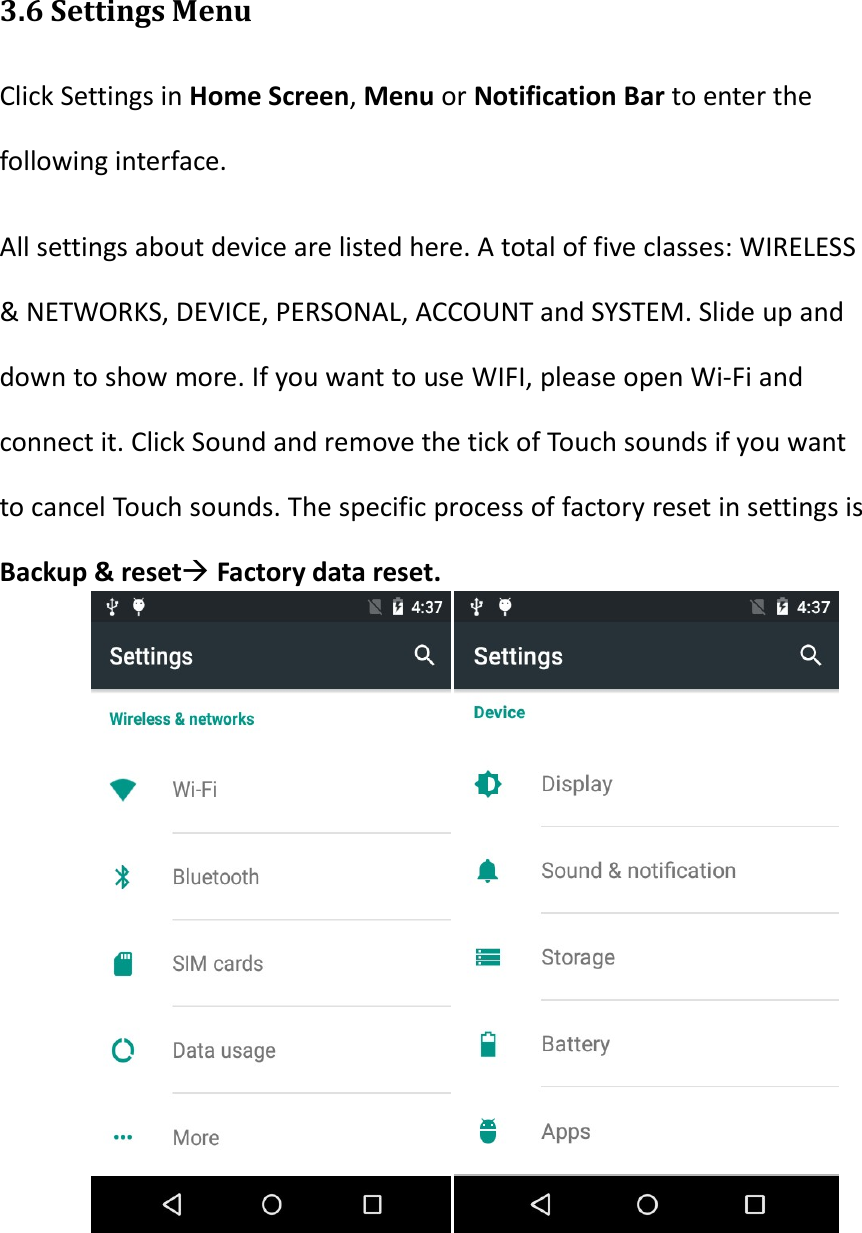The height and width of the screenshot is (1233, 862).
Task: Select the Sound & notification bell icon
Action: [488, 870]
